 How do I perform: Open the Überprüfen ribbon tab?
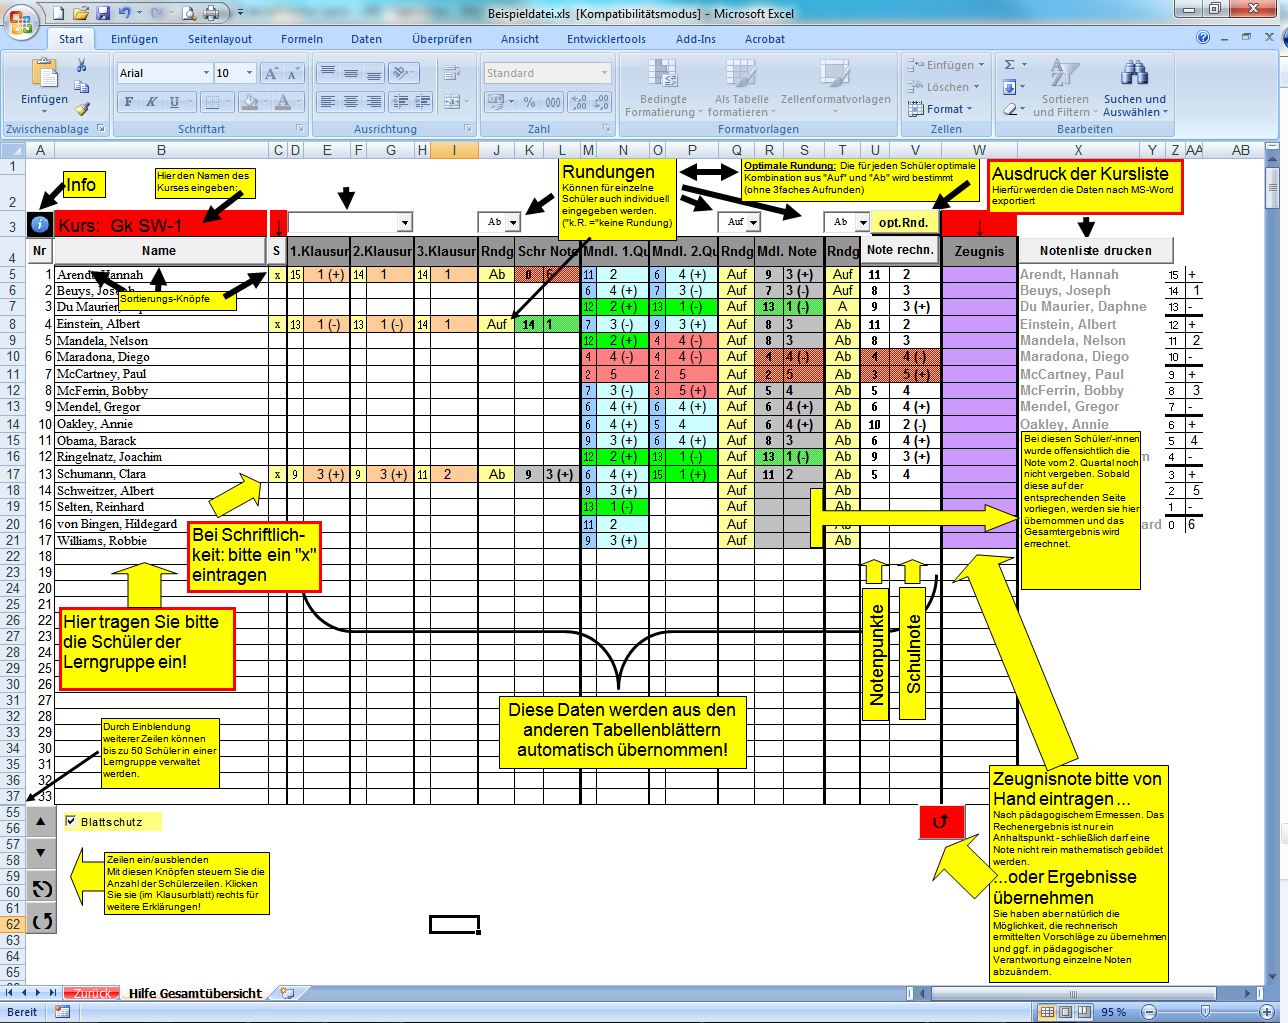442,39
